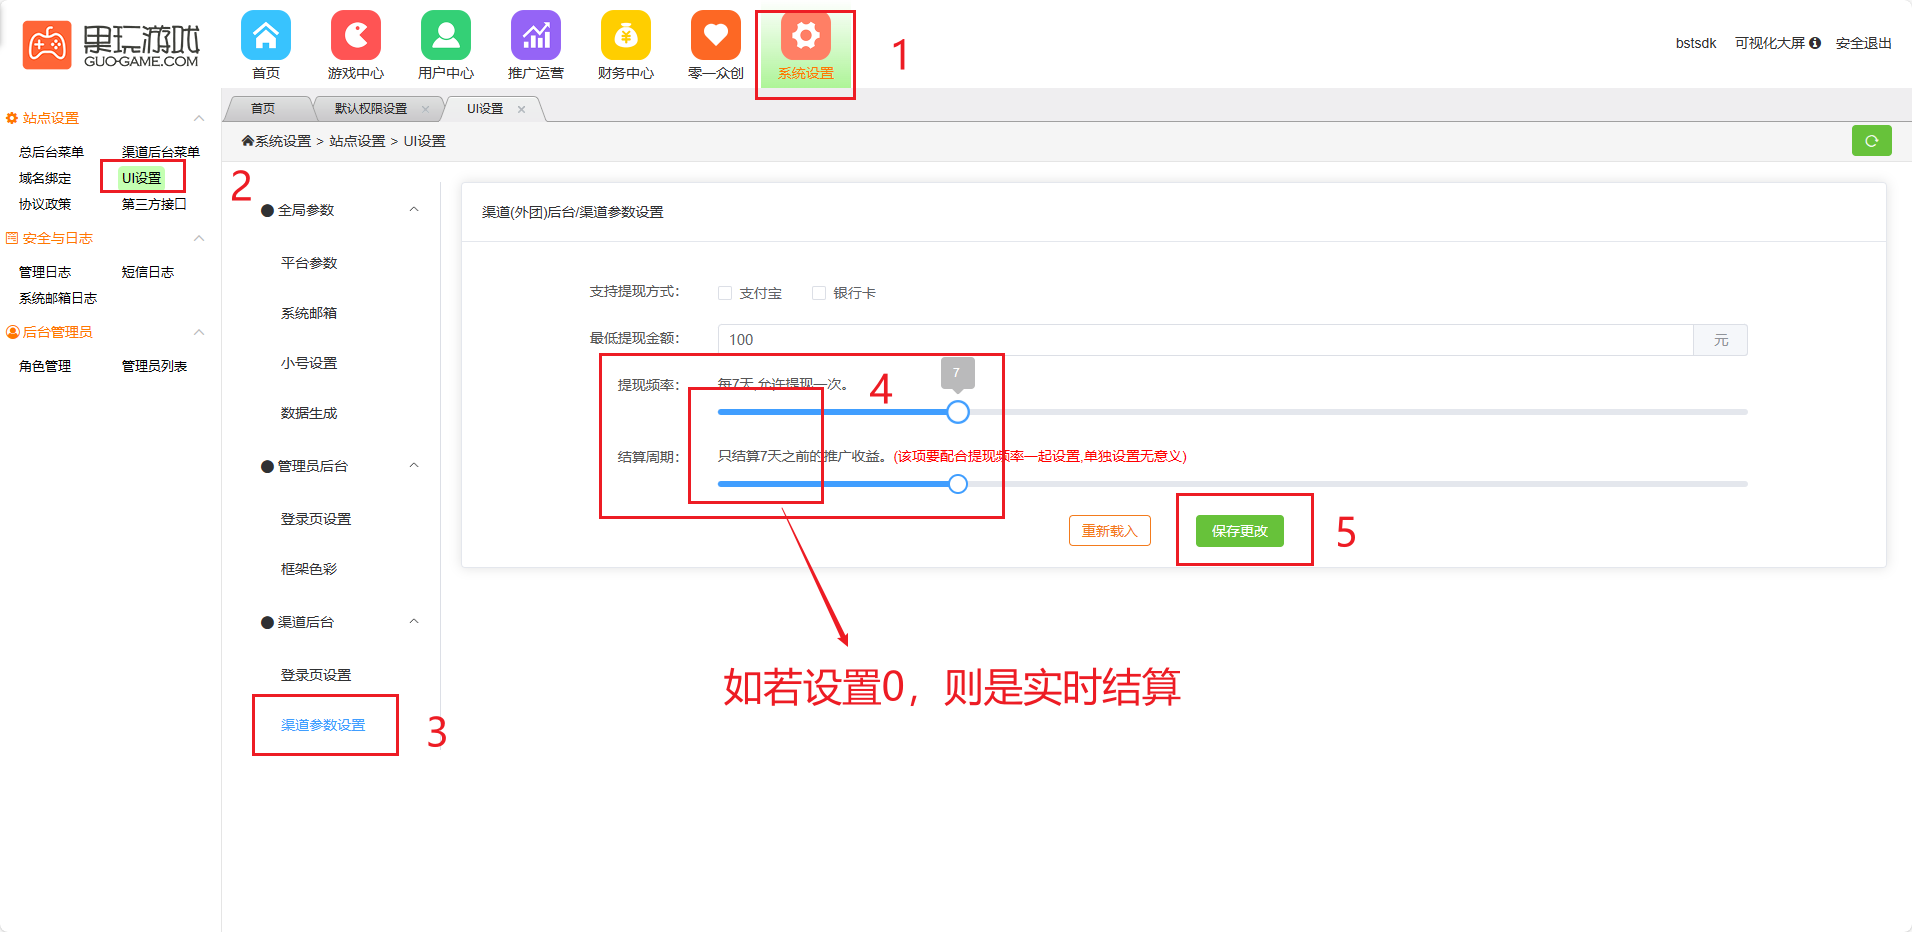The height and width of the screenshot is (932, 1912).
Task: Click the 保存更改 button
Action: [x=1240, y=531]
